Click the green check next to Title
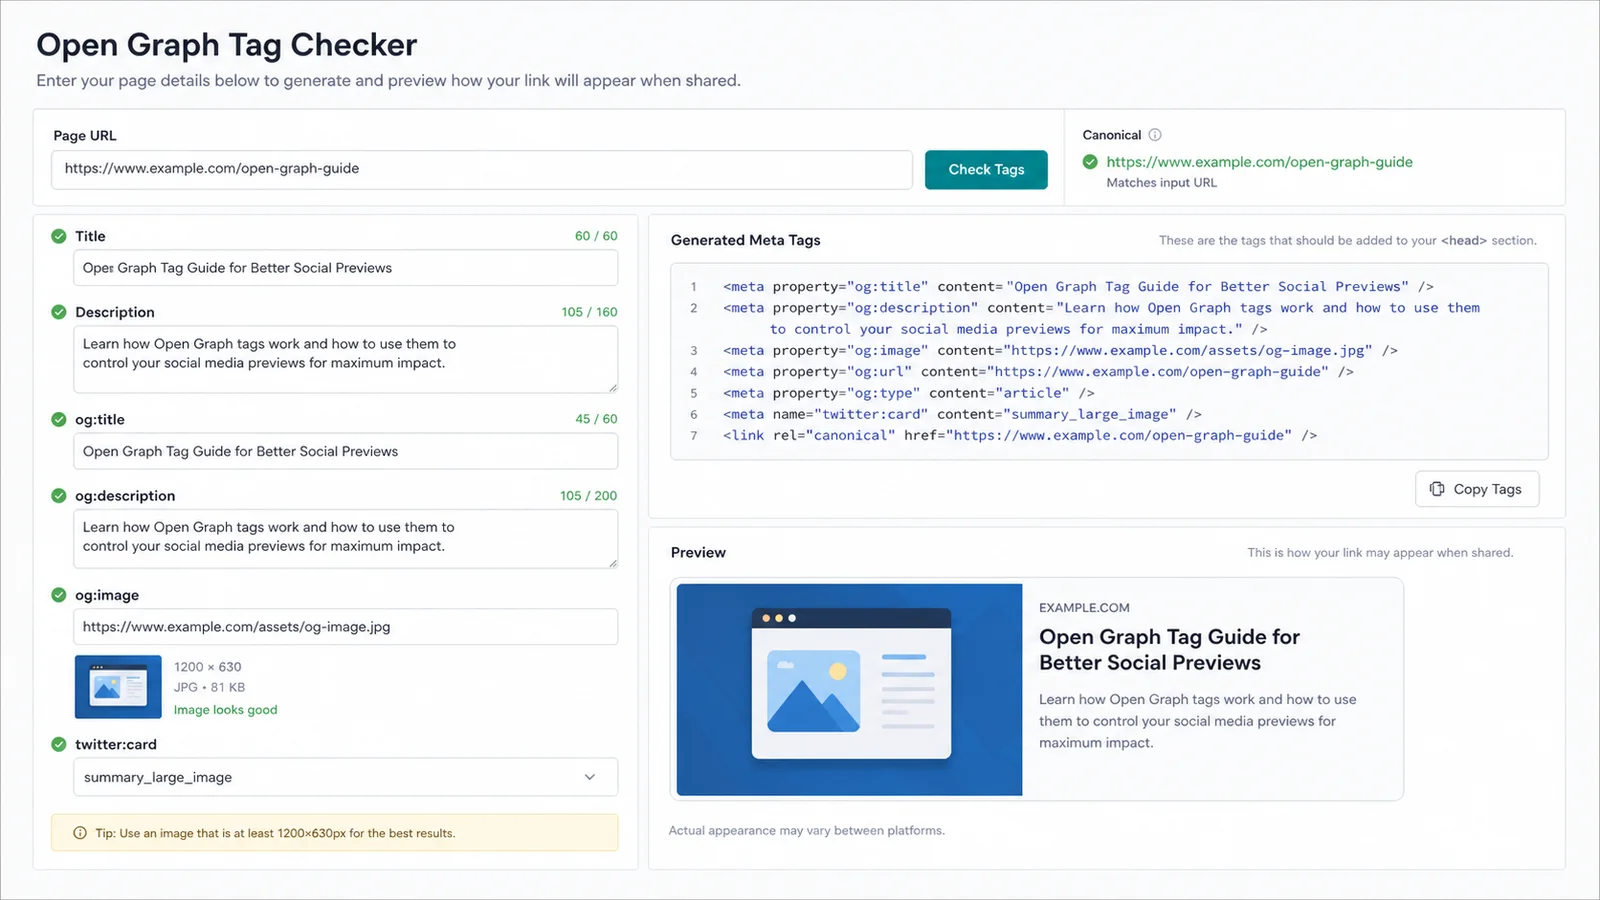 point(59,236)
